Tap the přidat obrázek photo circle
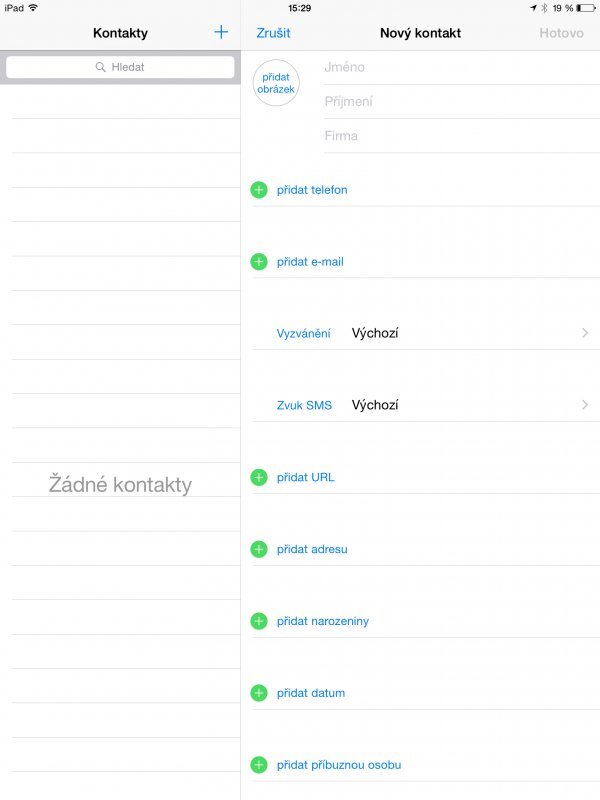Screen dimensions: 600x800 point(276,83)
